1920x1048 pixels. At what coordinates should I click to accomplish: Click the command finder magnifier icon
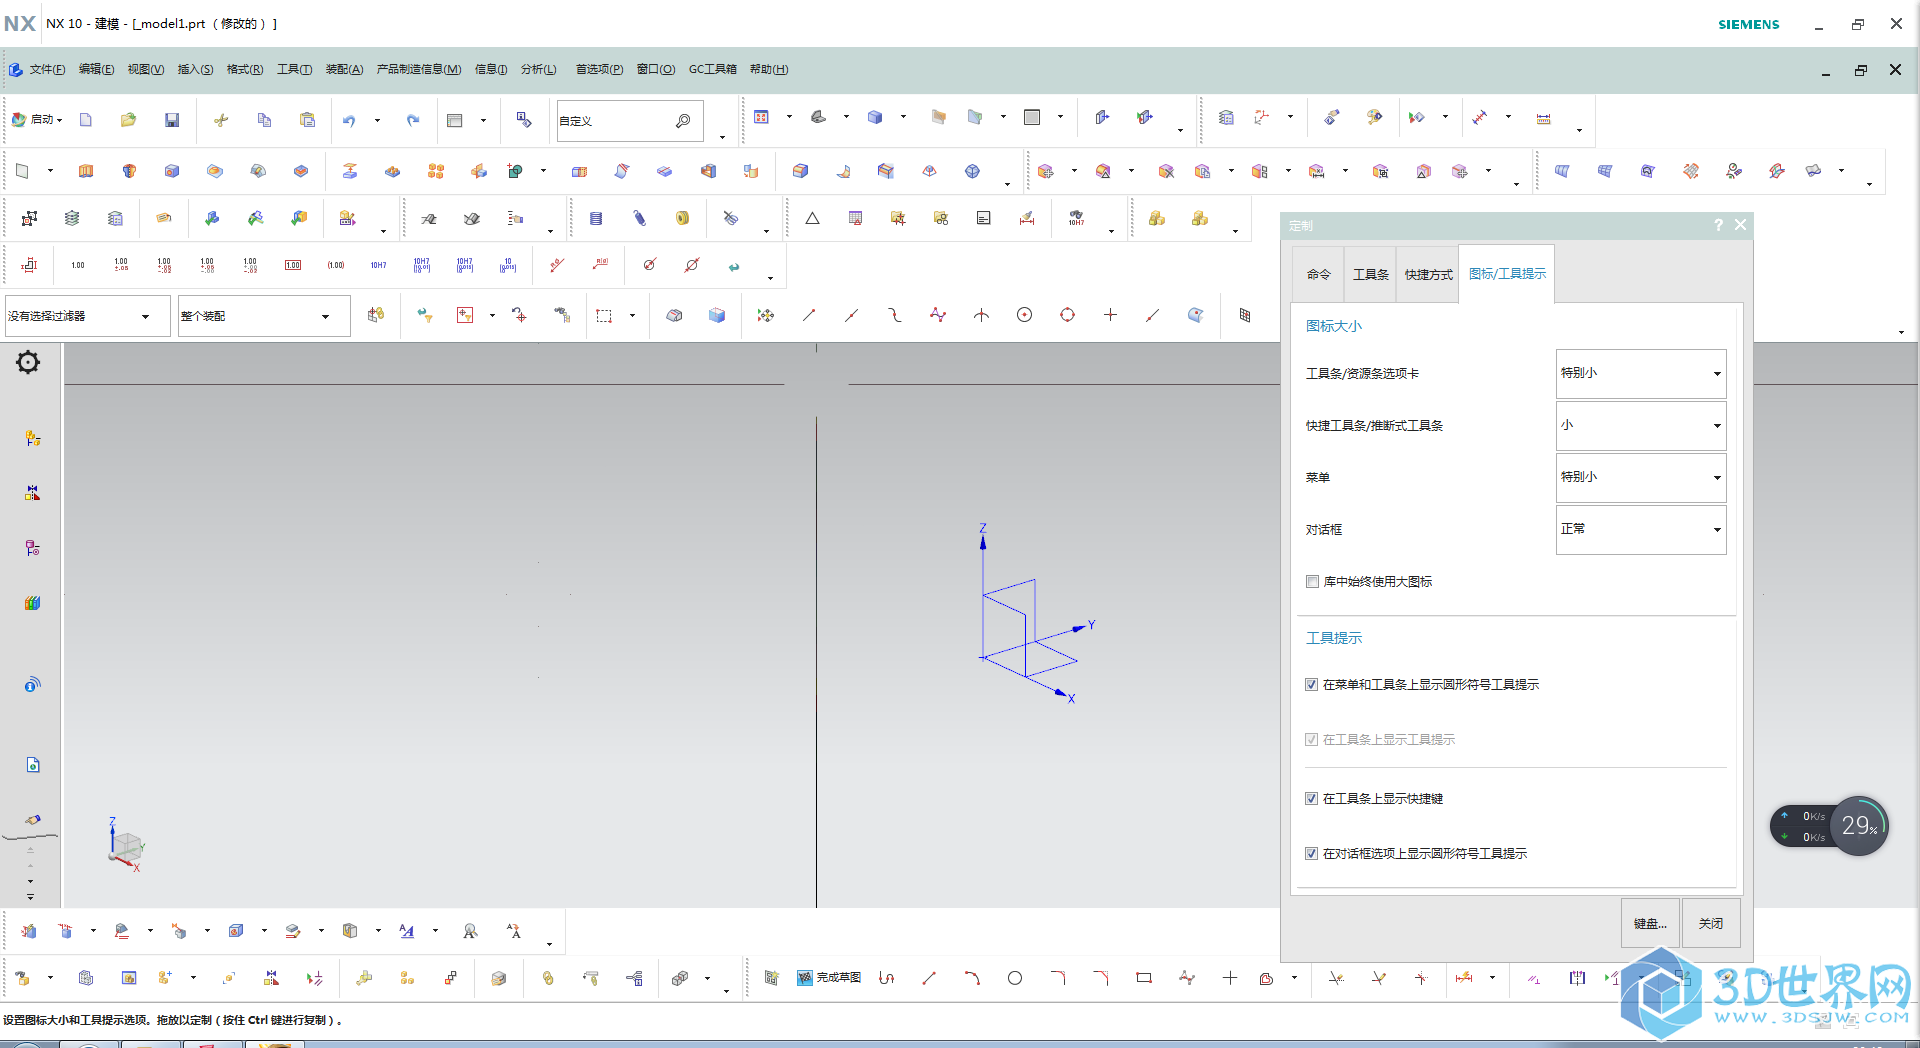coord(683,121)
